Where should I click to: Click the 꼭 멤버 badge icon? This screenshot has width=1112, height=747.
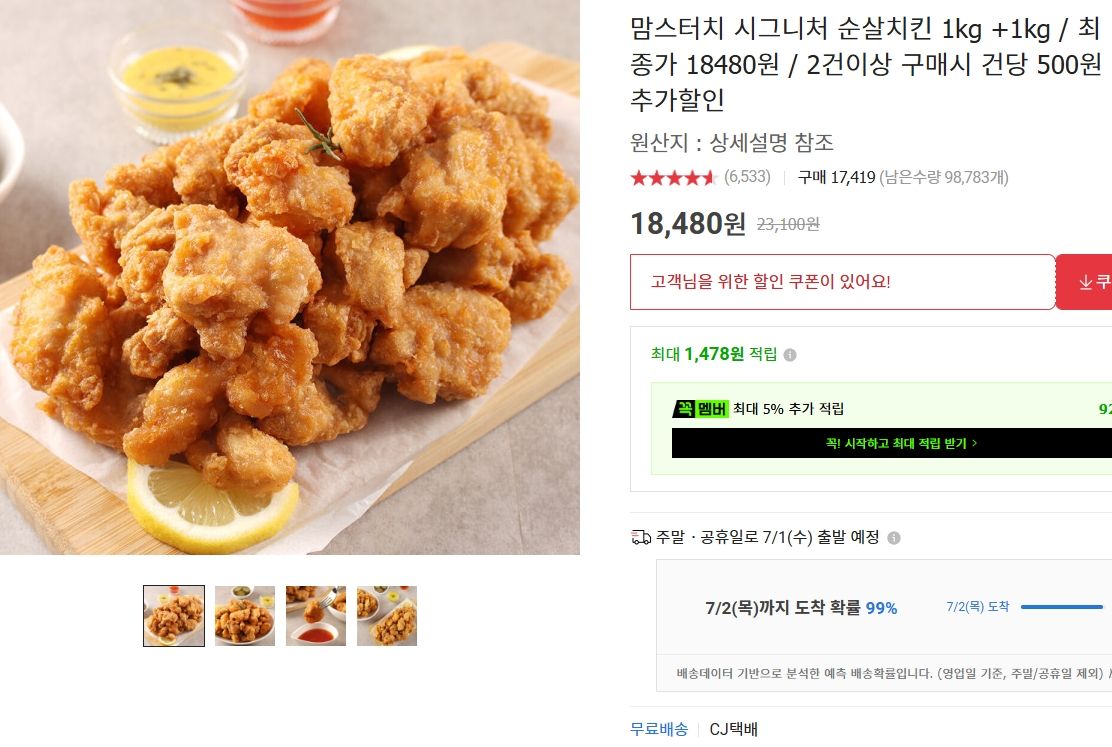[x=700, y=409]
